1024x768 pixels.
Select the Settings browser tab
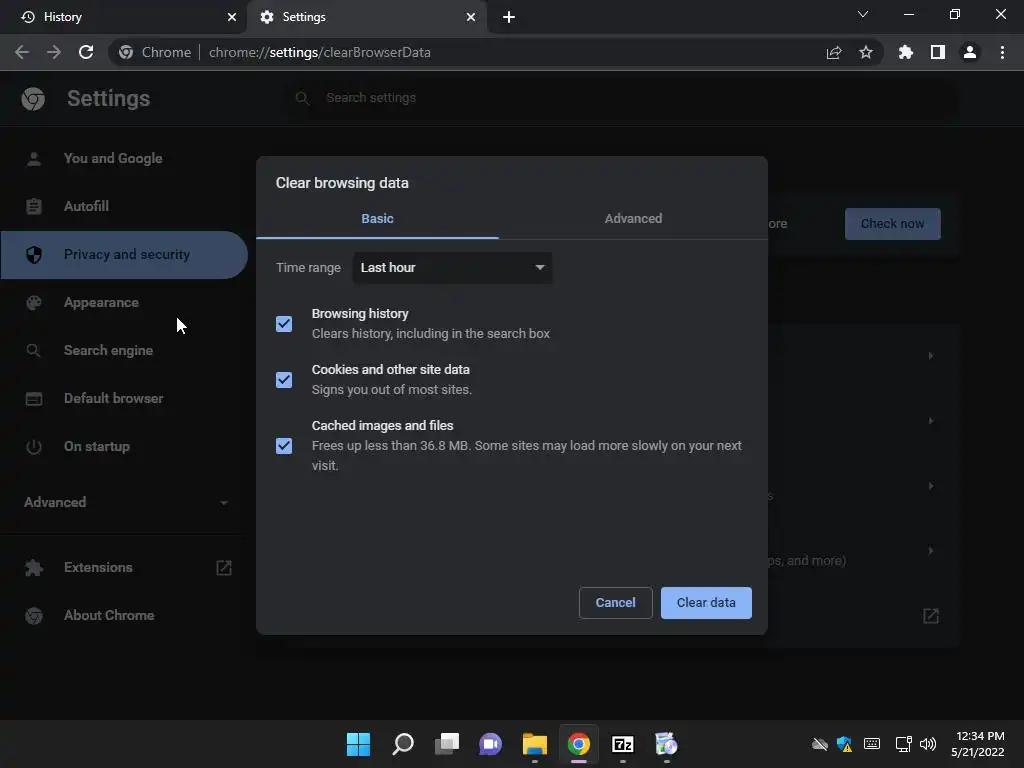coord(368,17)
